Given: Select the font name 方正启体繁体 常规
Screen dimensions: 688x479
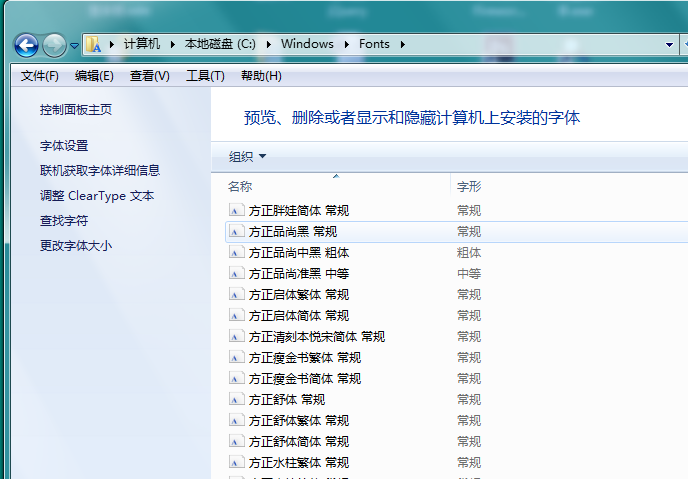Looking at the screenshot, I should pos(299,295).
